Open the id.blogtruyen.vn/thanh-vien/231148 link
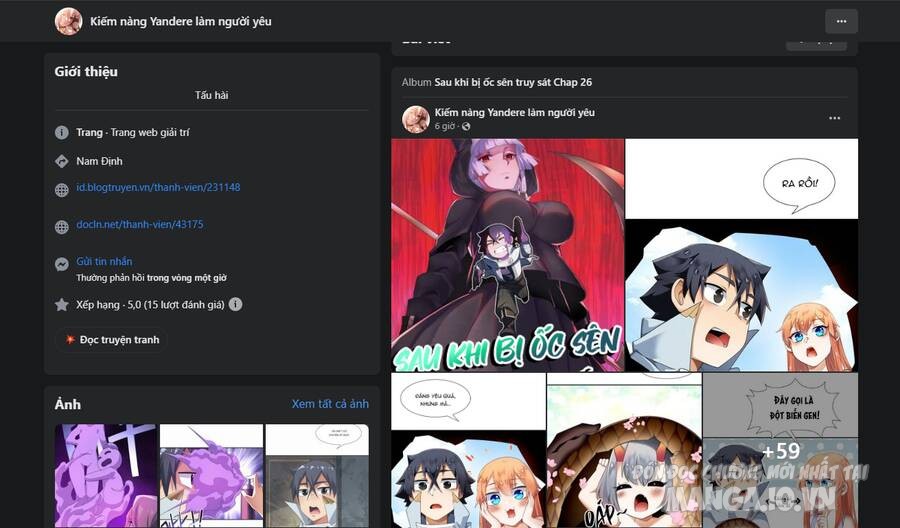The height and width of the screenshot is (528, 900). (158, 187)
